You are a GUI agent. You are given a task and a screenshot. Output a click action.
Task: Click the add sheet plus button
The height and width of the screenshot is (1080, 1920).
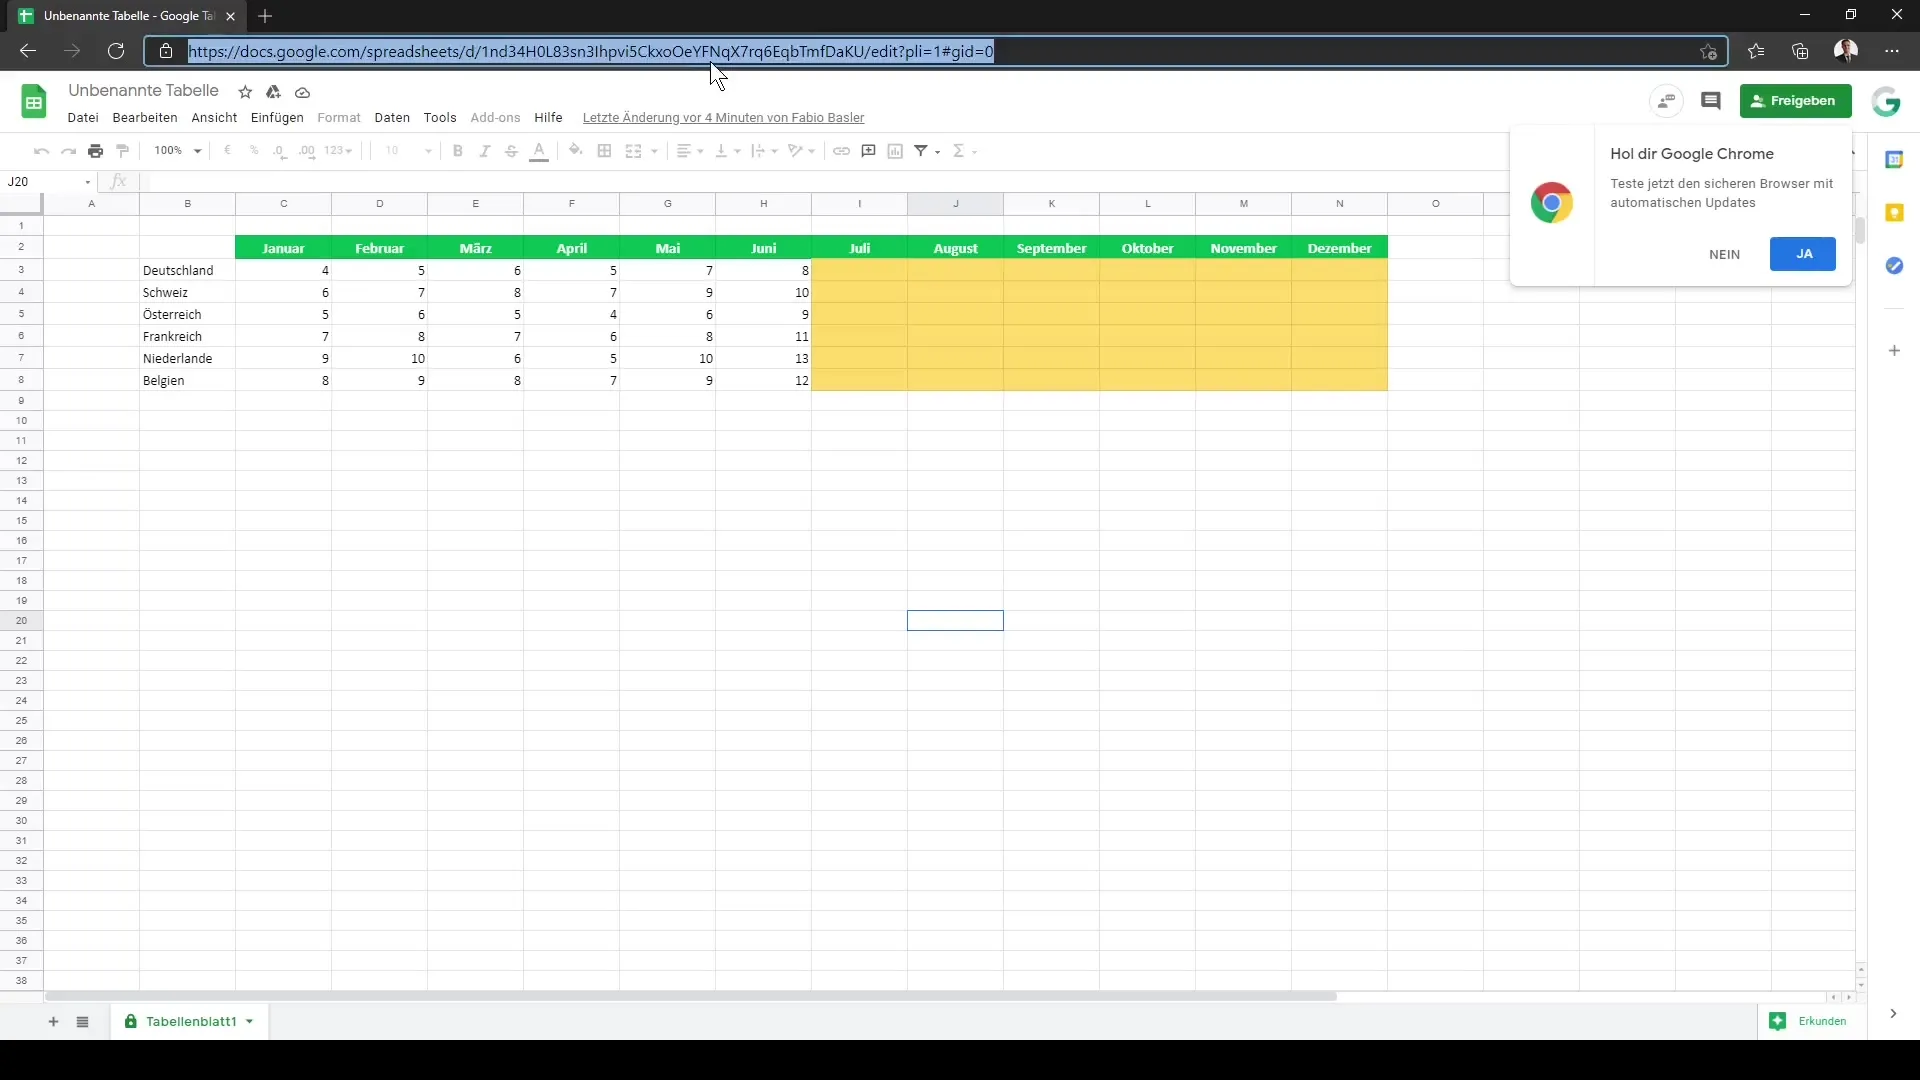[53, 1021]
